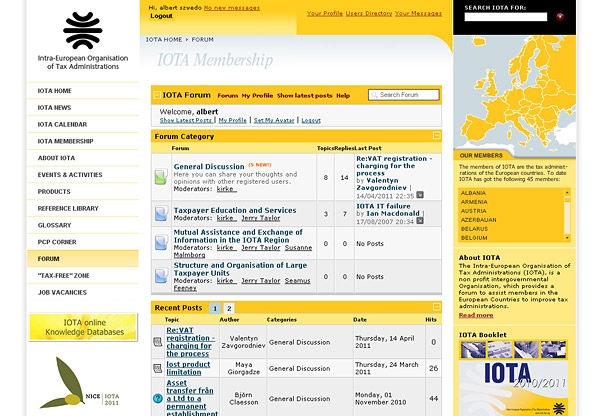The image size is (604, 416).
Task: Click the Search IOTA For input field
Action: click(x=505, y=17)
